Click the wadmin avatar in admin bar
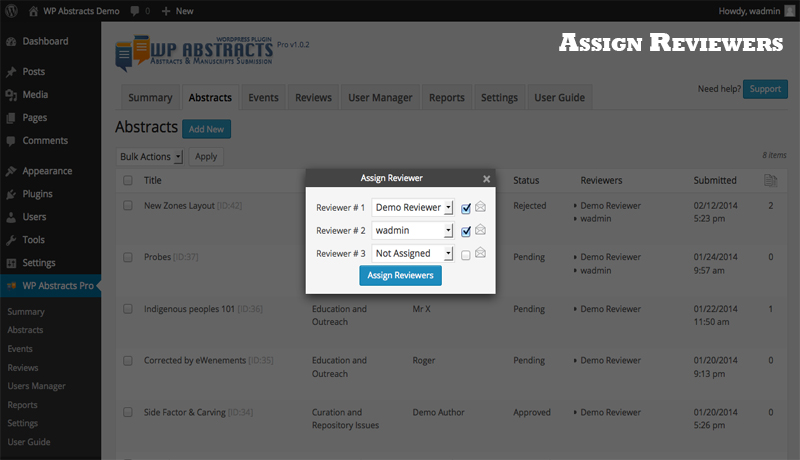The height and width of the screenshot is (460, 800). pos(789,11)
